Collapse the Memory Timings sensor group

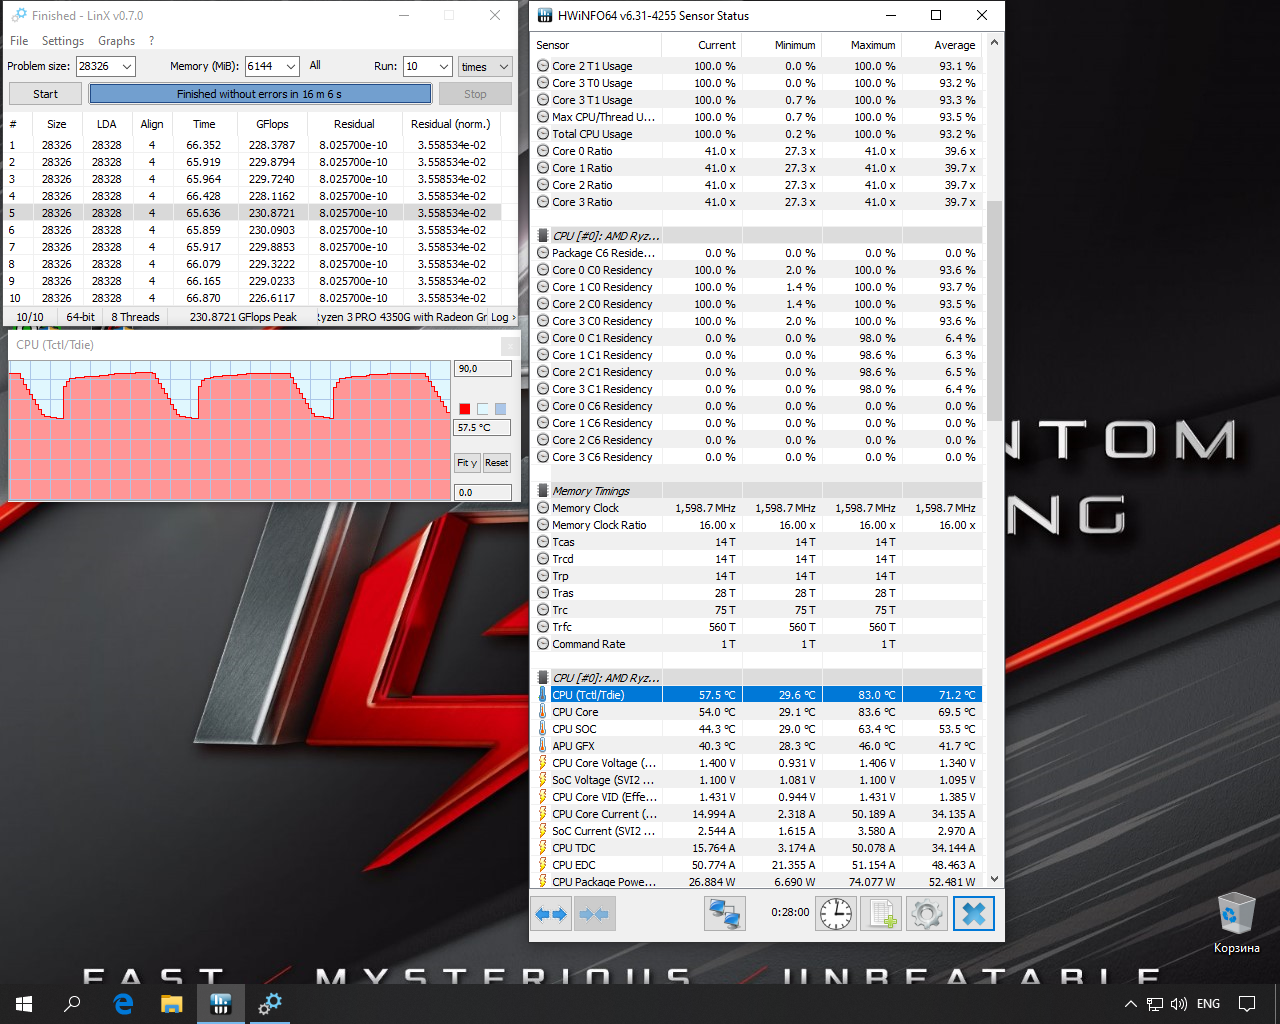590,491
